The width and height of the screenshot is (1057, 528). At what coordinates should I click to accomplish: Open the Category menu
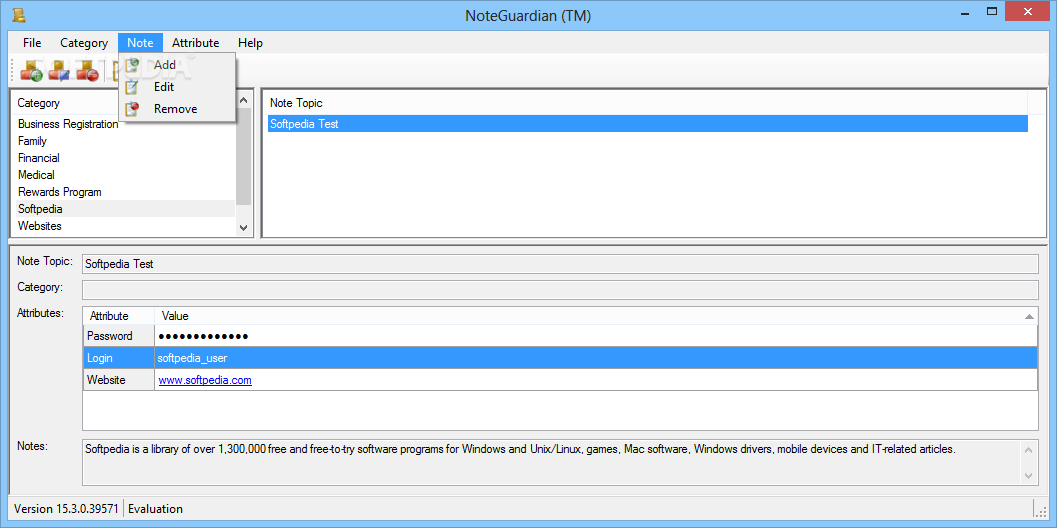coord(84,42)
